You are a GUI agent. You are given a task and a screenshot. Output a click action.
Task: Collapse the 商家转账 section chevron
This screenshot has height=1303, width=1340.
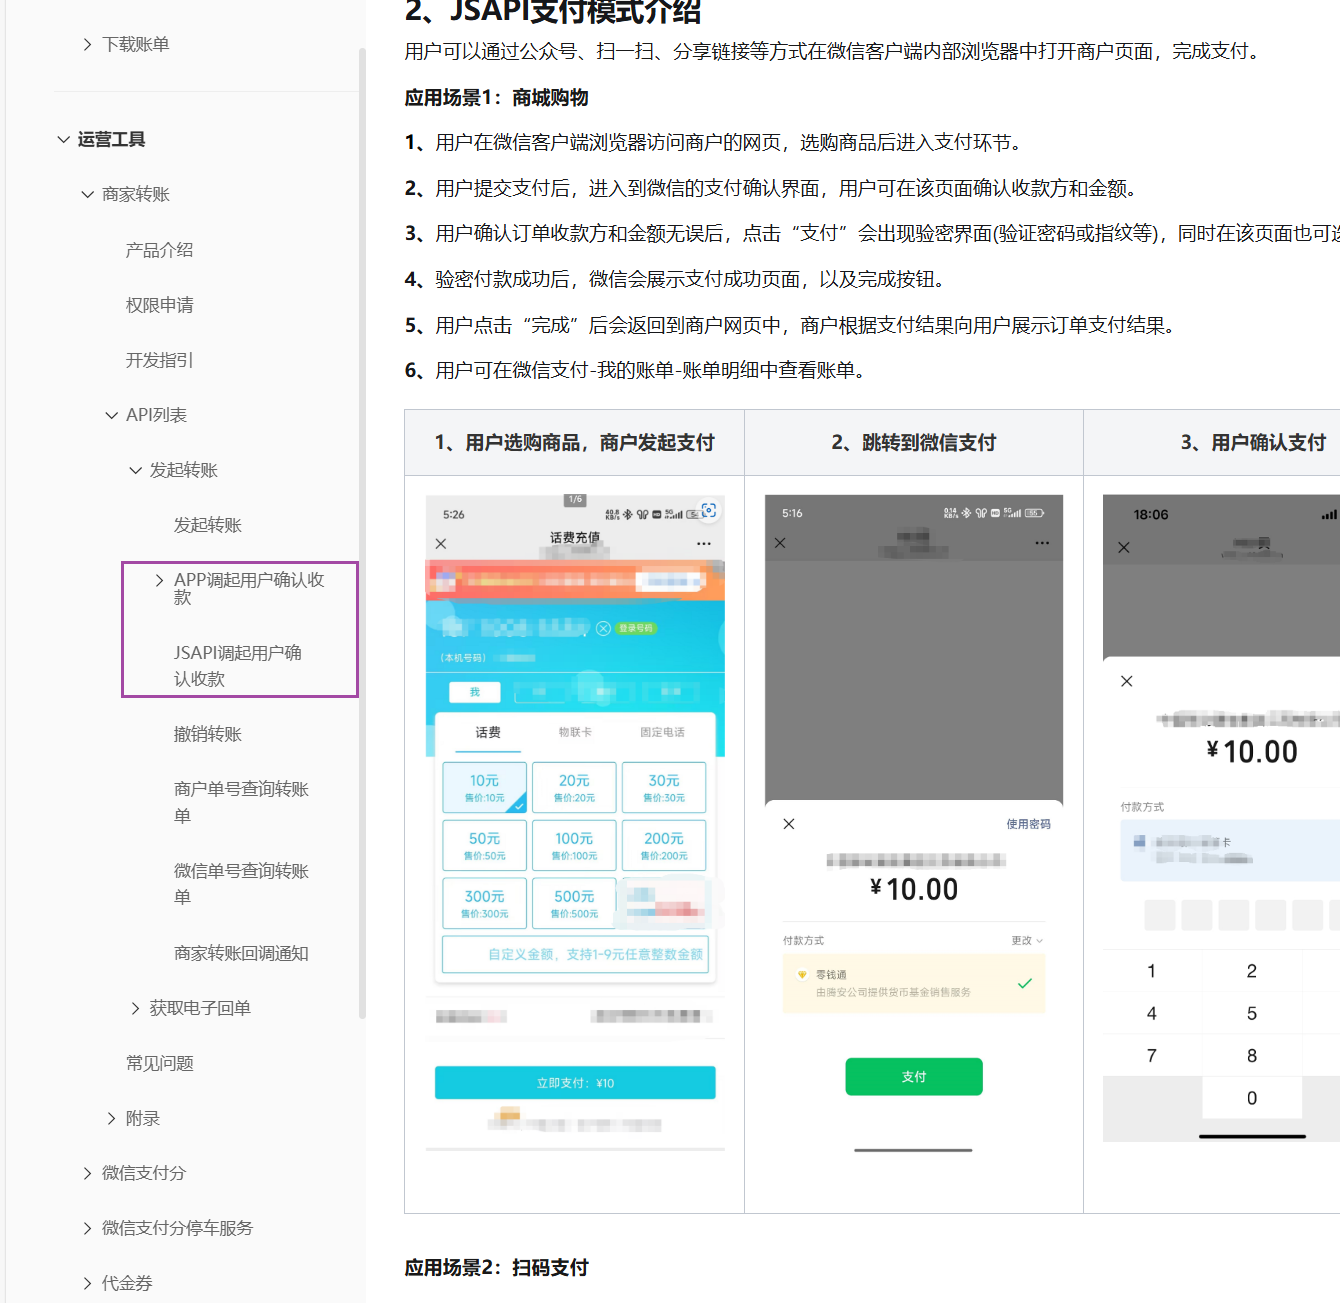click(88, 194)
